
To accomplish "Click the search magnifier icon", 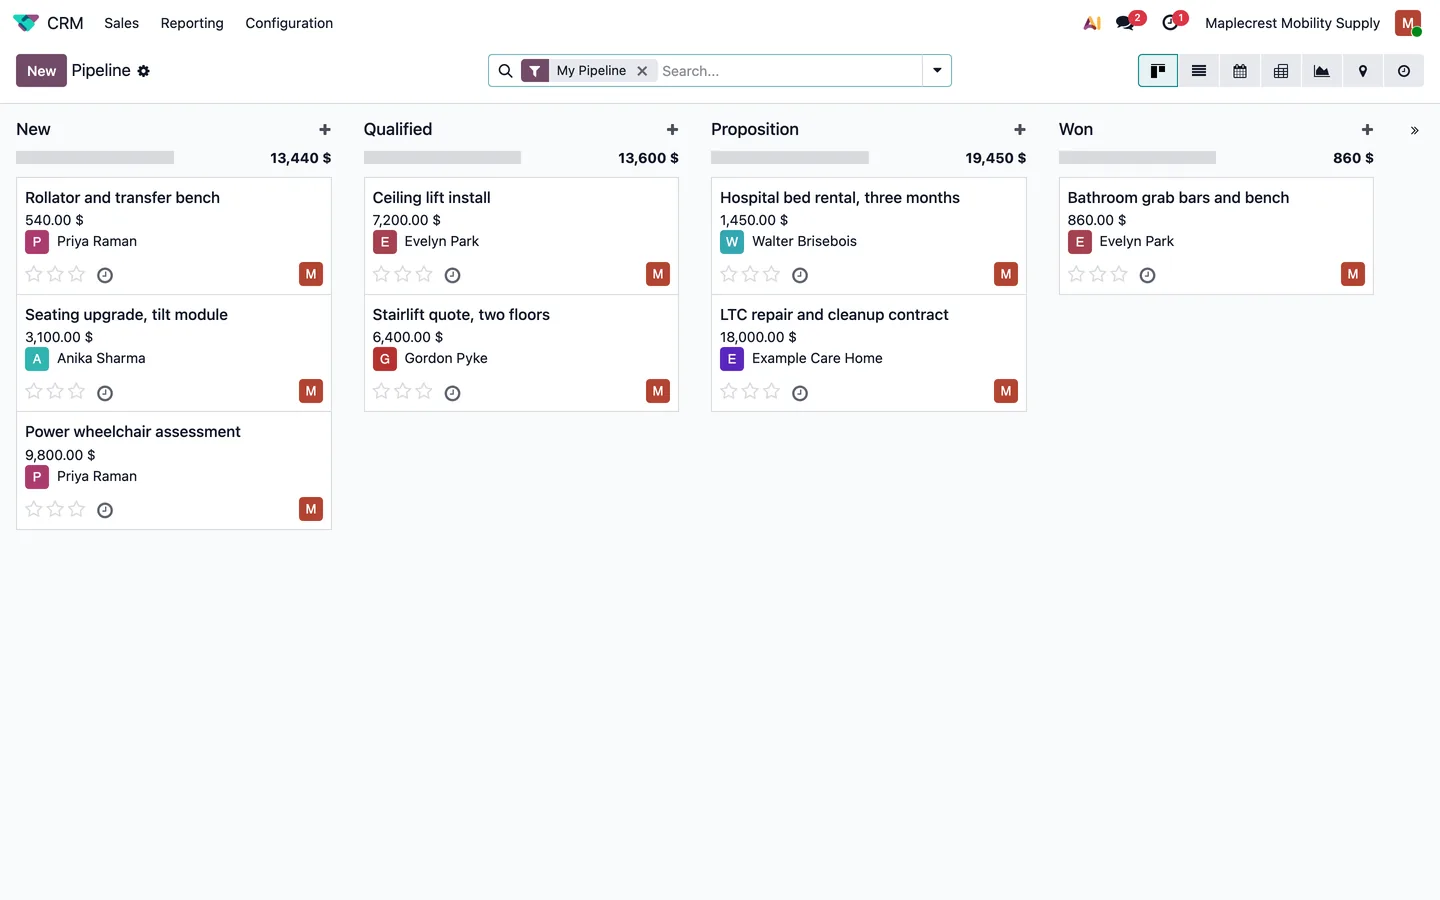I will pos(505,71).
